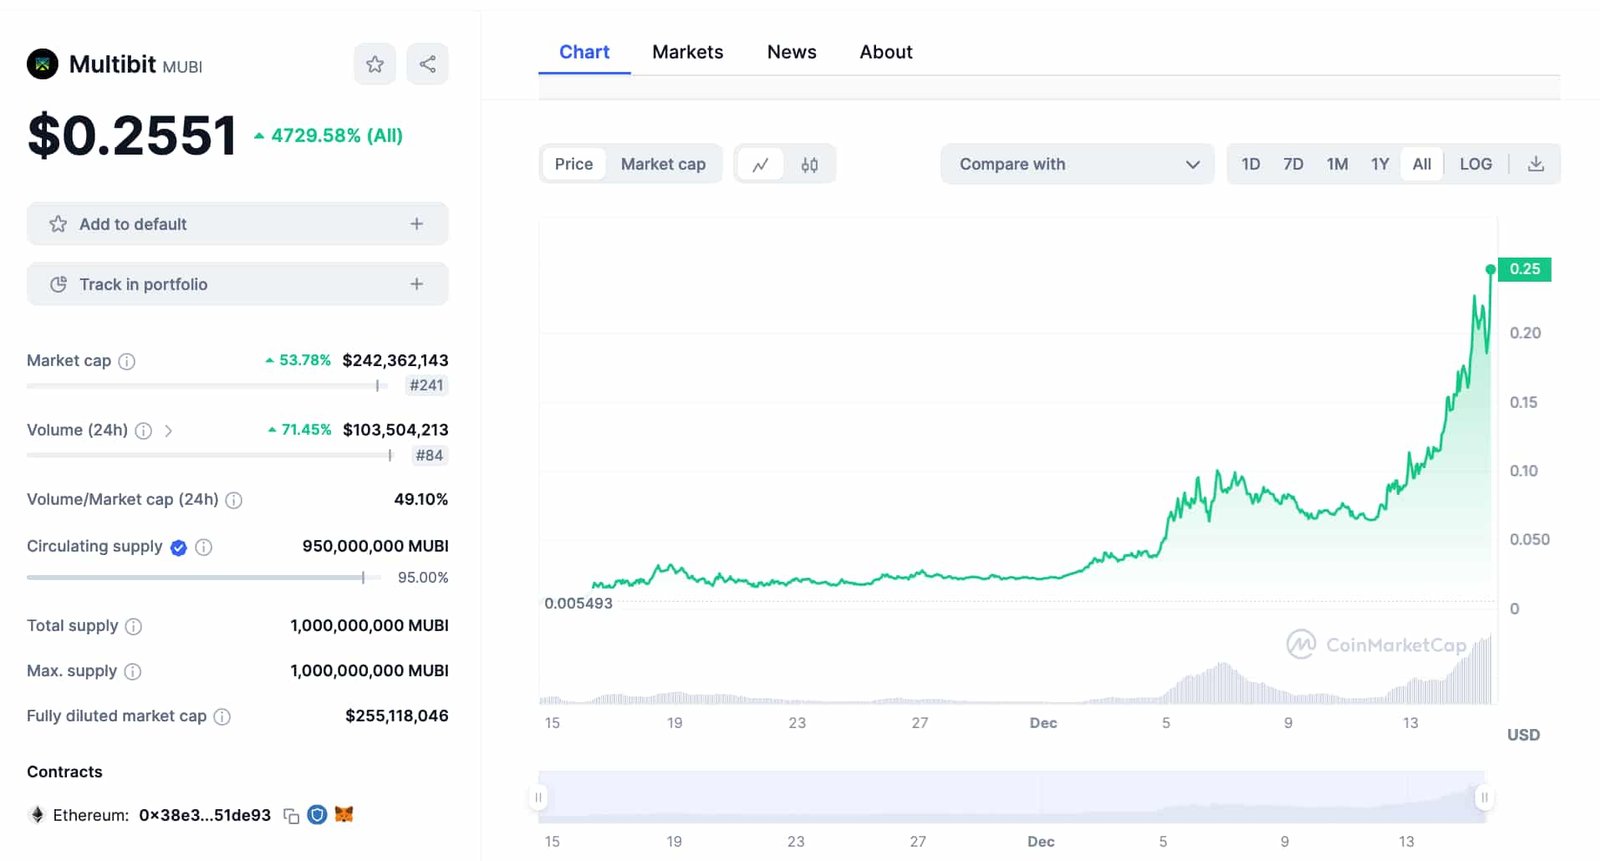Copy the Ethereum contract address
Screen dimensions: 1600x861
coord(291,816)
